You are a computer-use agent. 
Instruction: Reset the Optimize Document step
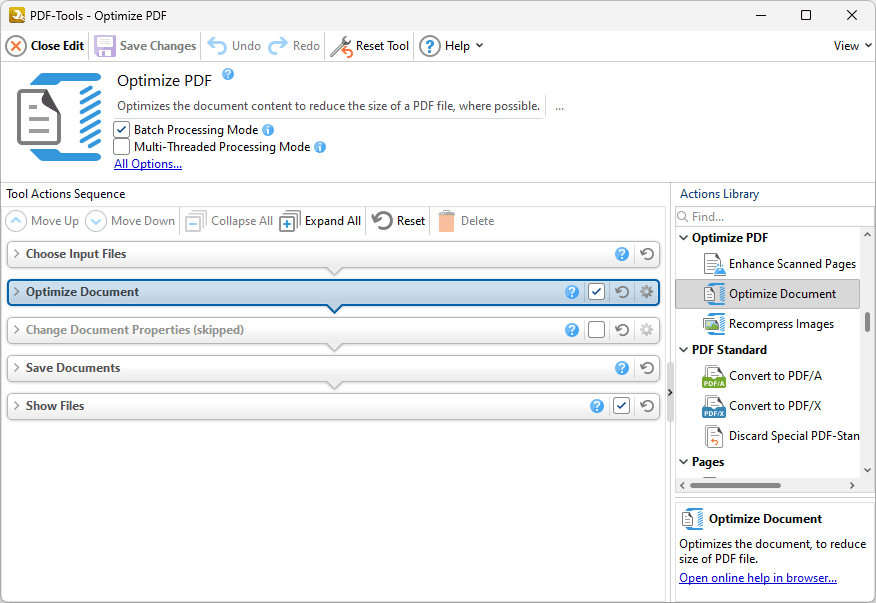622,292
